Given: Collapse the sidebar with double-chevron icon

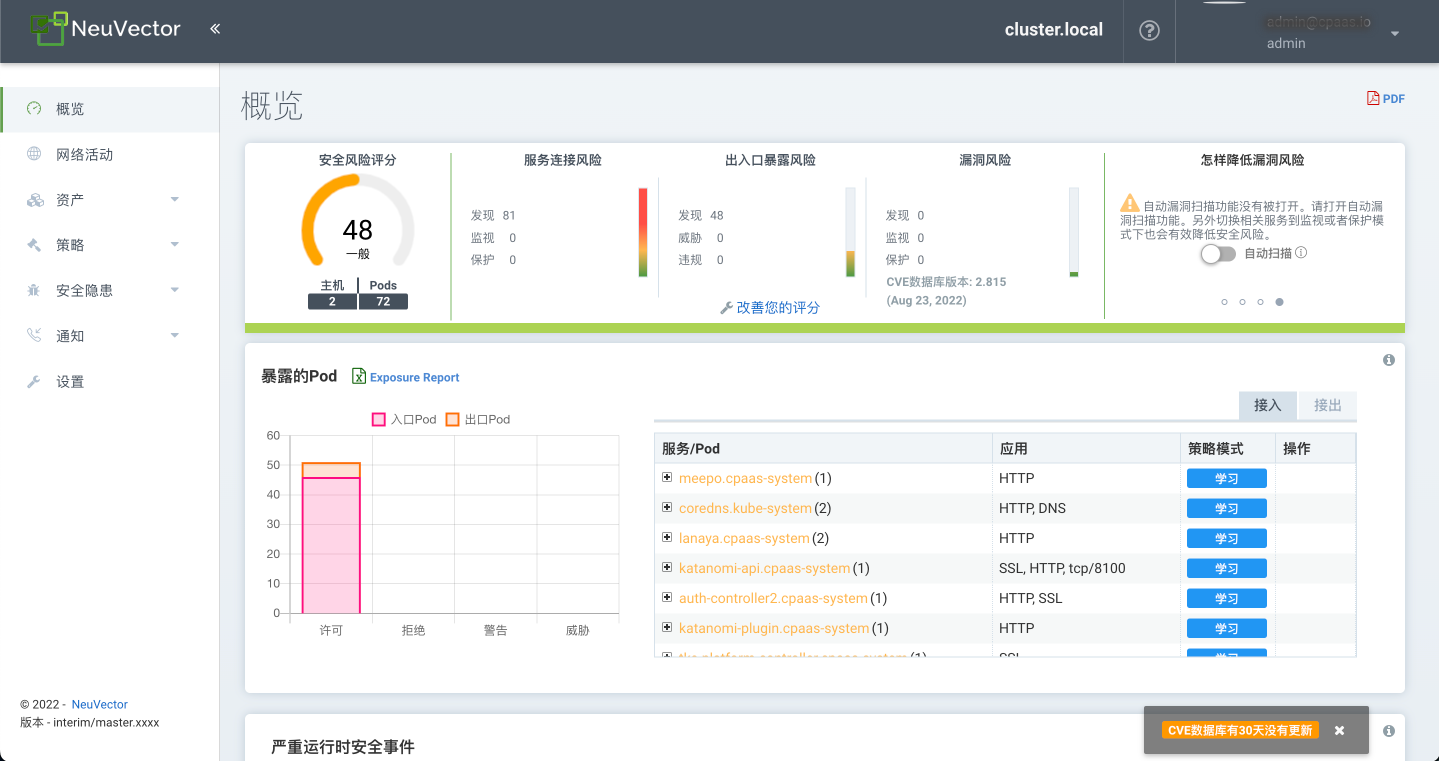Looking at the screenshot, I should click(215, 29).
